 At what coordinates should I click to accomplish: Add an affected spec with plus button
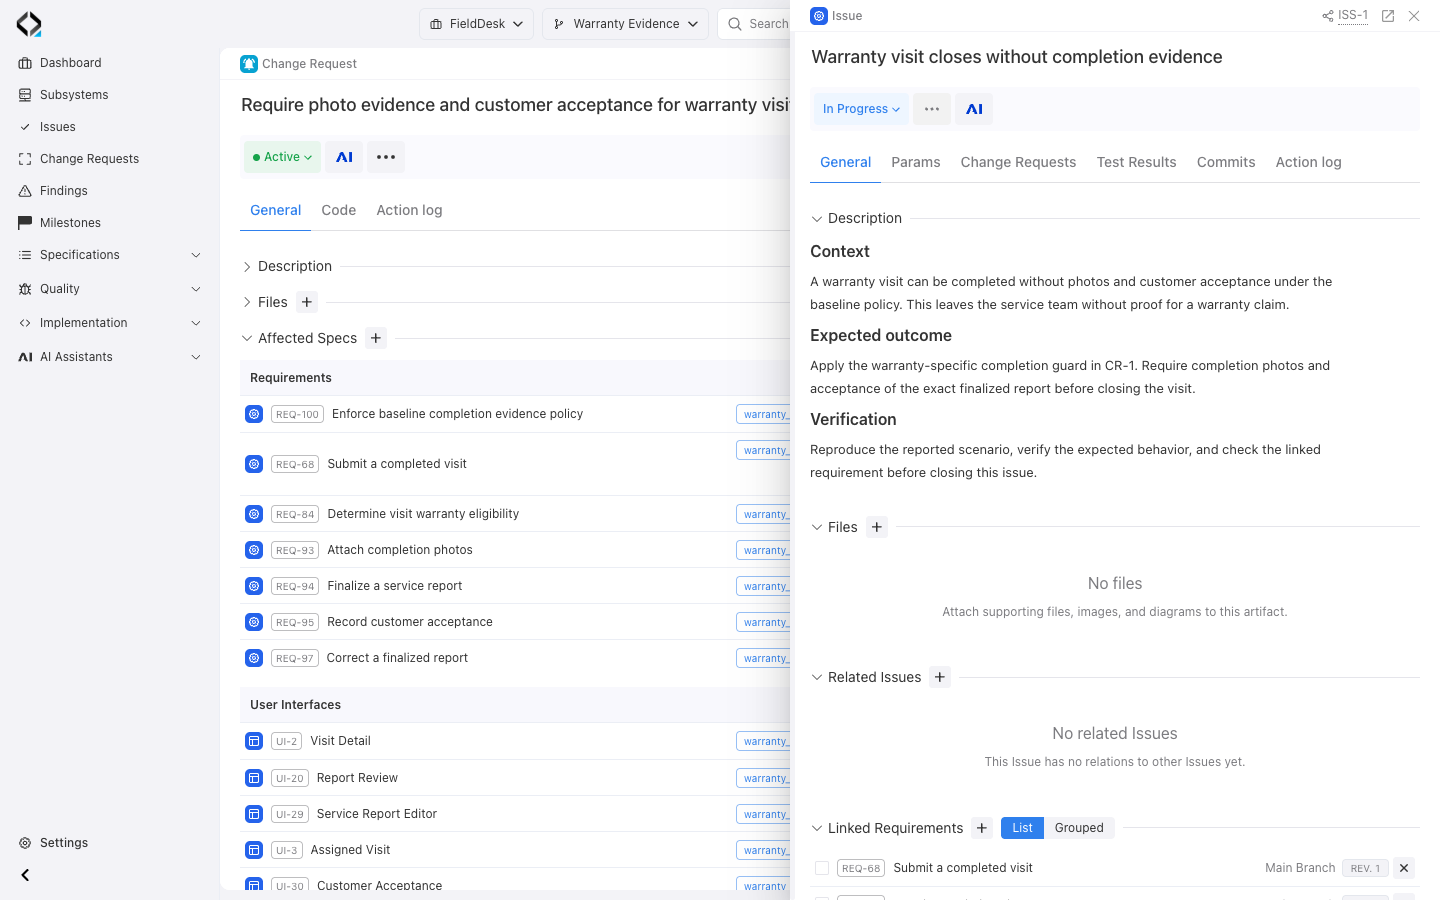point(376,338)
